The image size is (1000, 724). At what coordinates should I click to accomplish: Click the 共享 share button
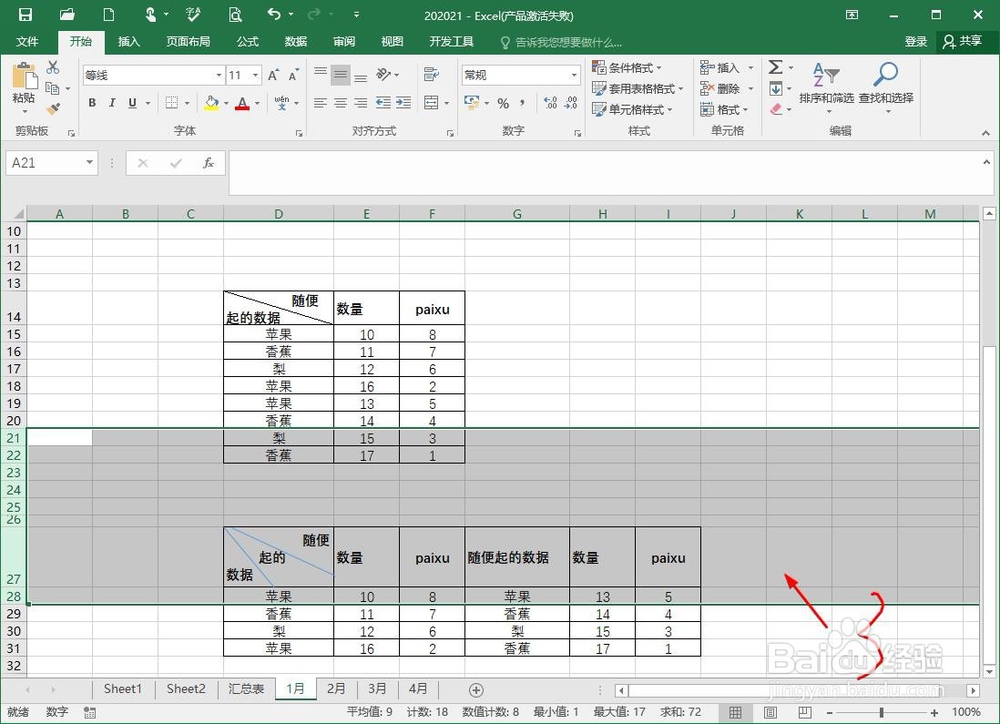tap(963, 41)
